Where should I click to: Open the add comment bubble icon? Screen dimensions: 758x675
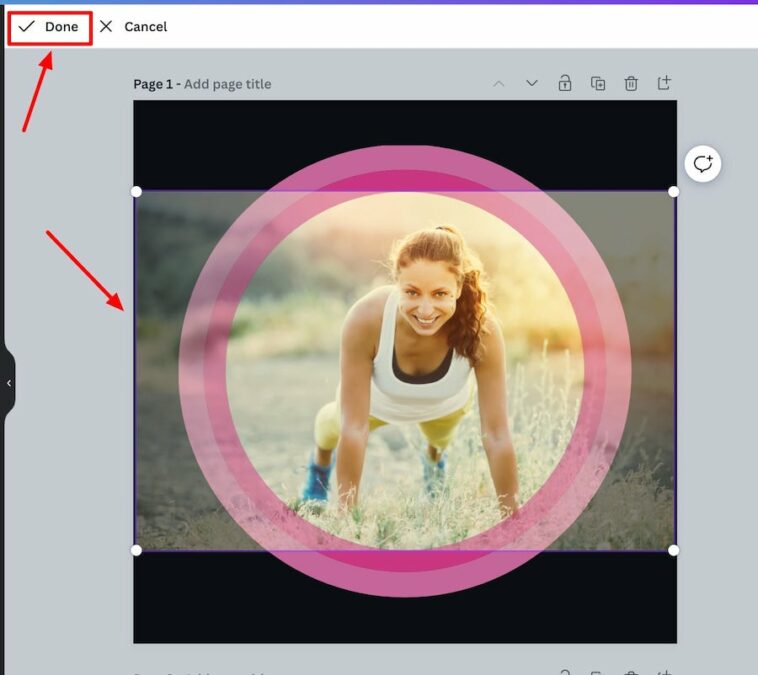(x=703, y=164)
